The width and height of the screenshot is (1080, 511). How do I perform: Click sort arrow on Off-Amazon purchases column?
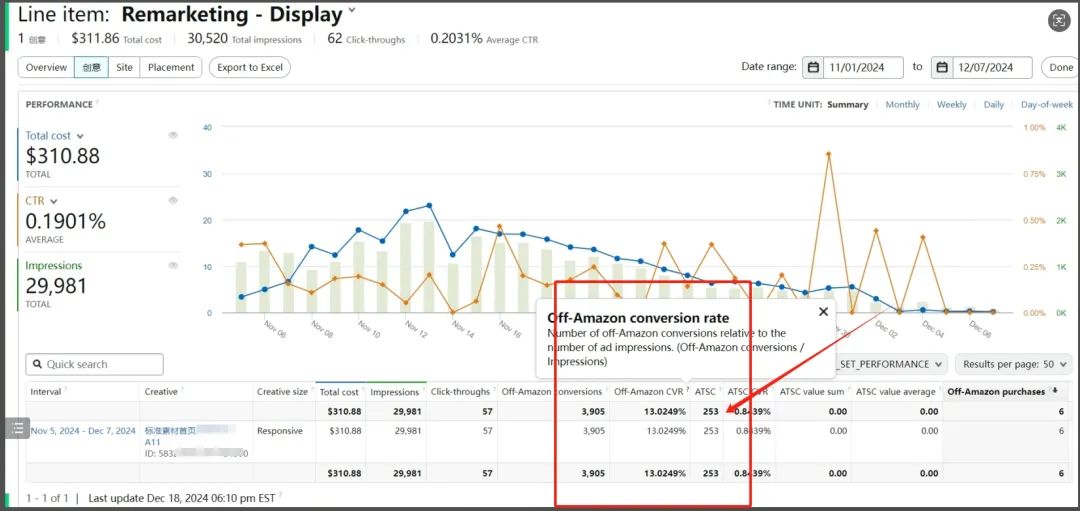pos(1054,391)
